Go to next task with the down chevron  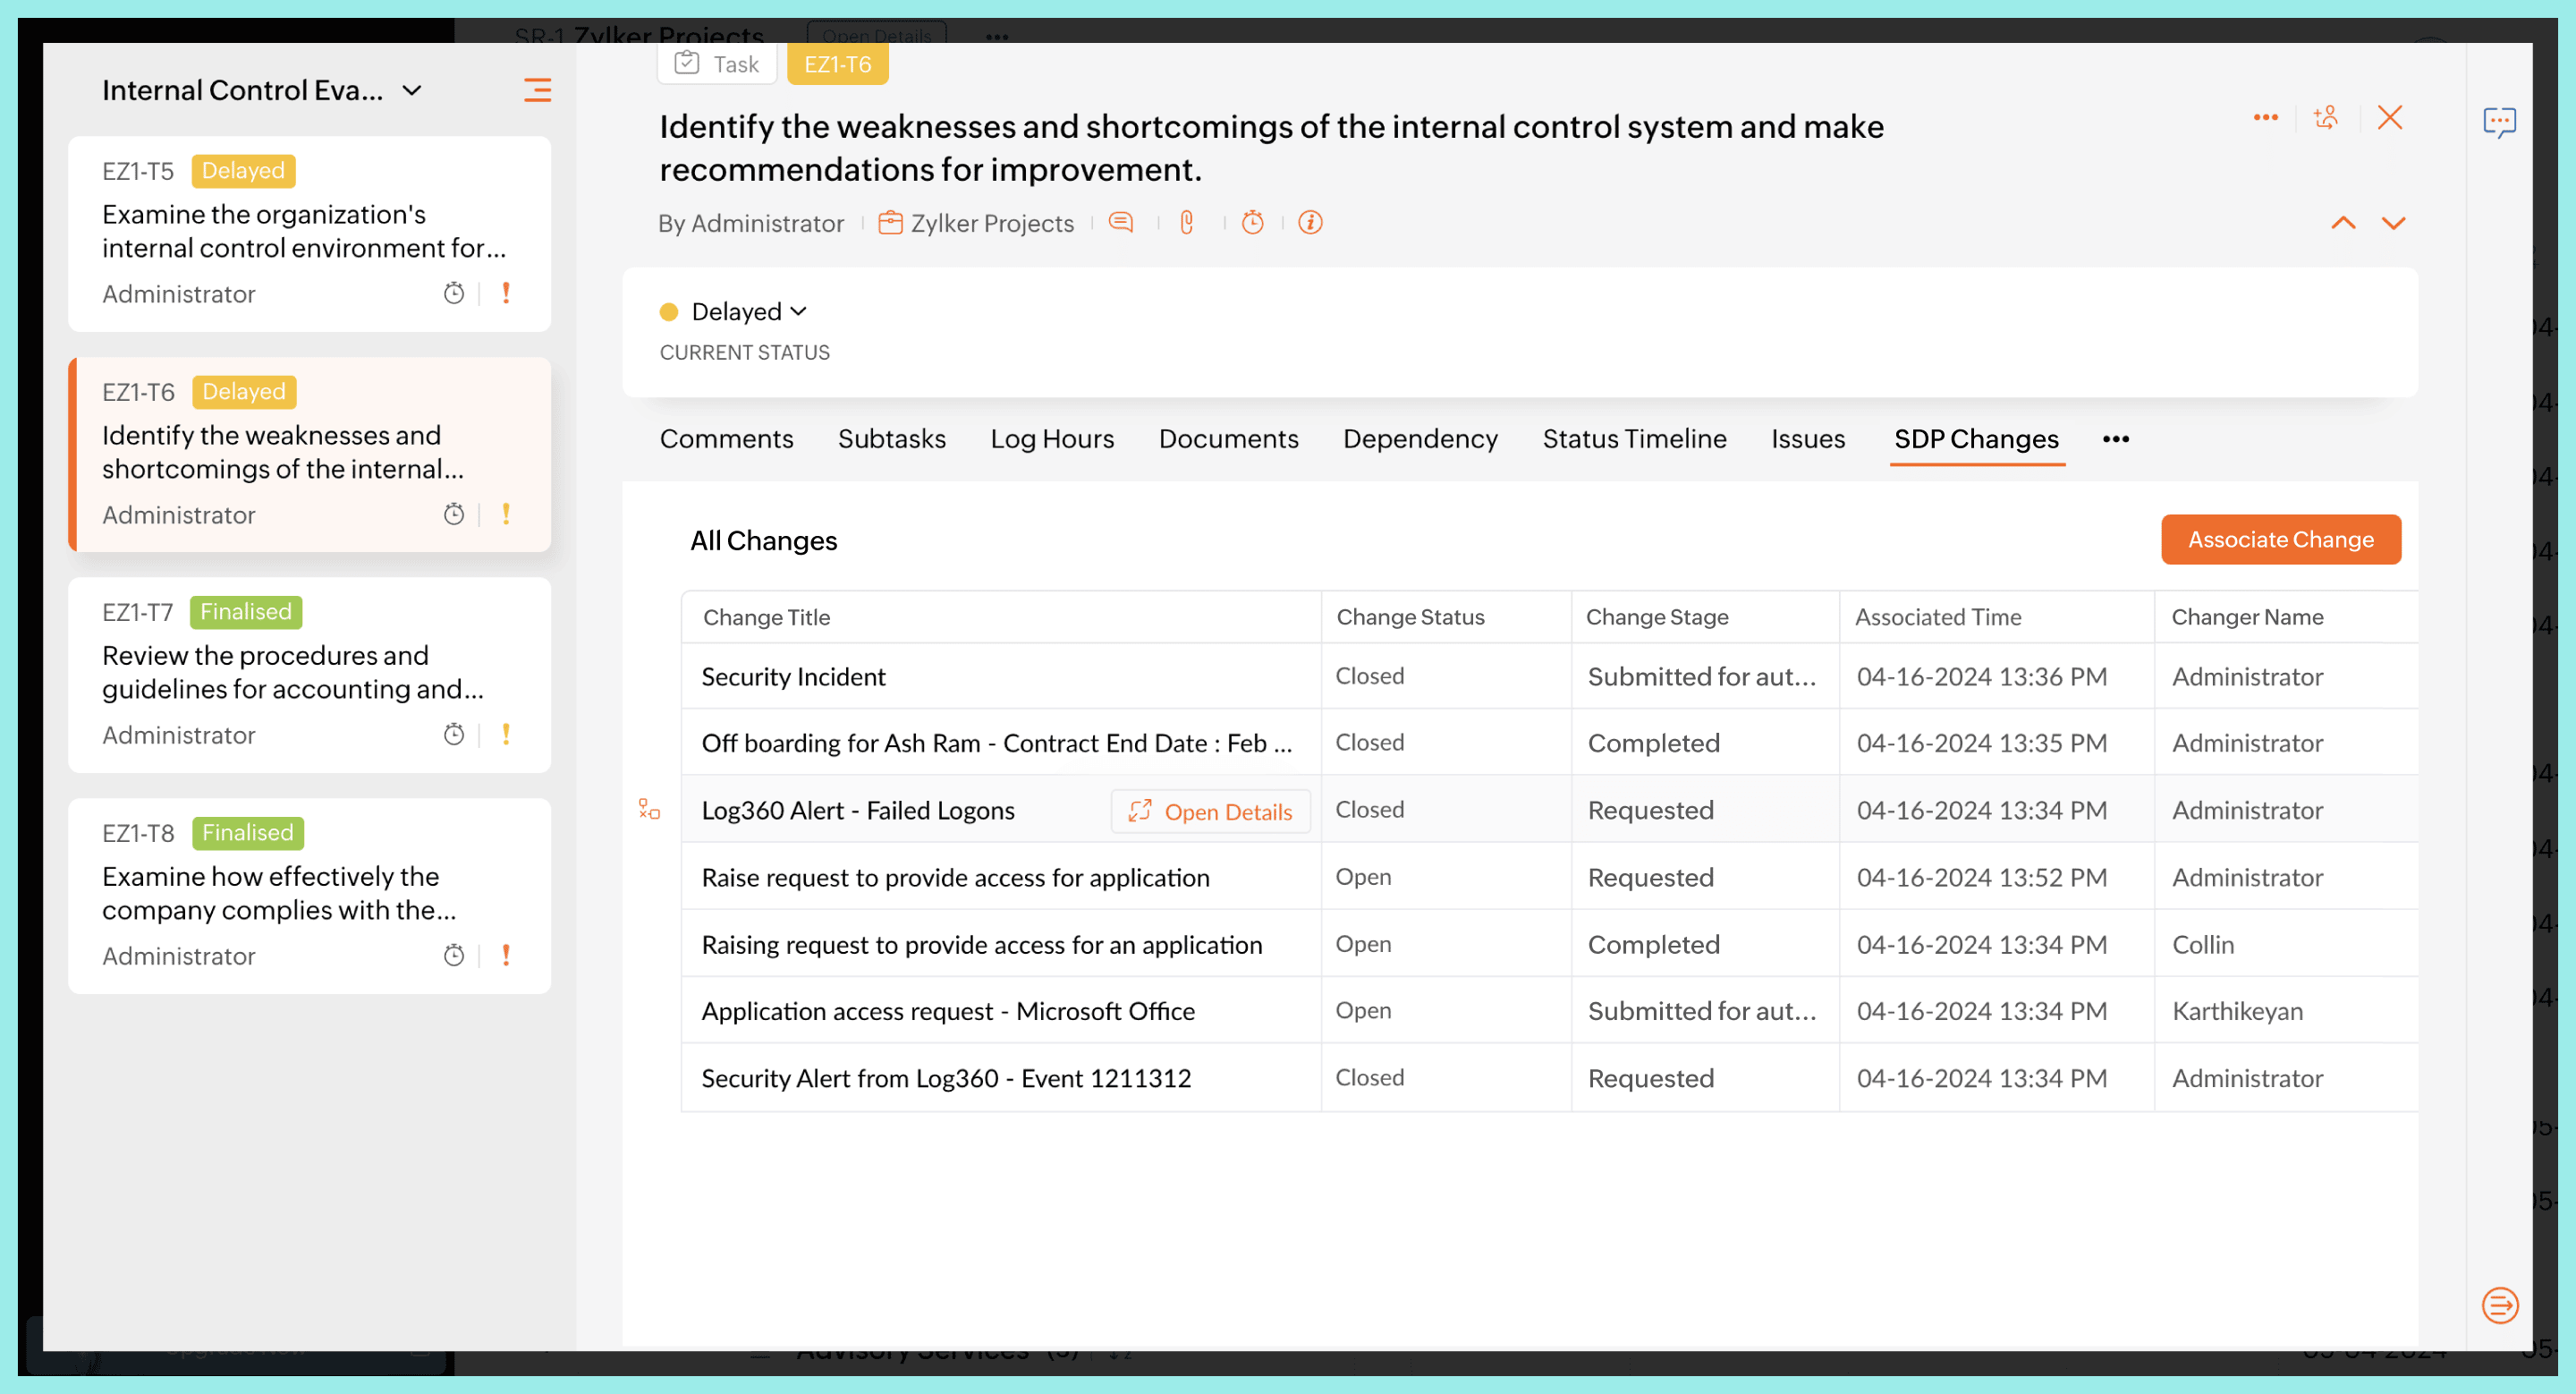click(x=2393, y=223)
